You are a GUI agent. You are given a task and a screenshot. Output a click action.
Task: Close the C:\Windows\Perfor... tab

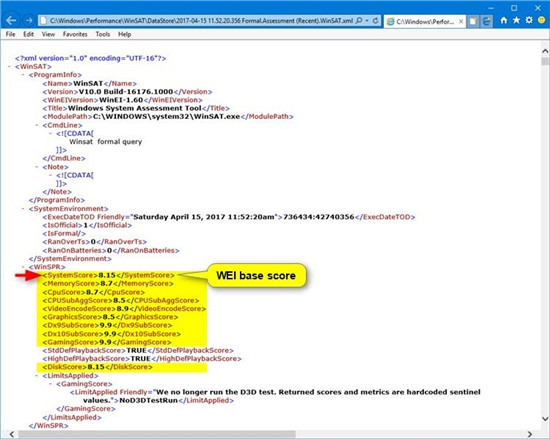[461, 21]
